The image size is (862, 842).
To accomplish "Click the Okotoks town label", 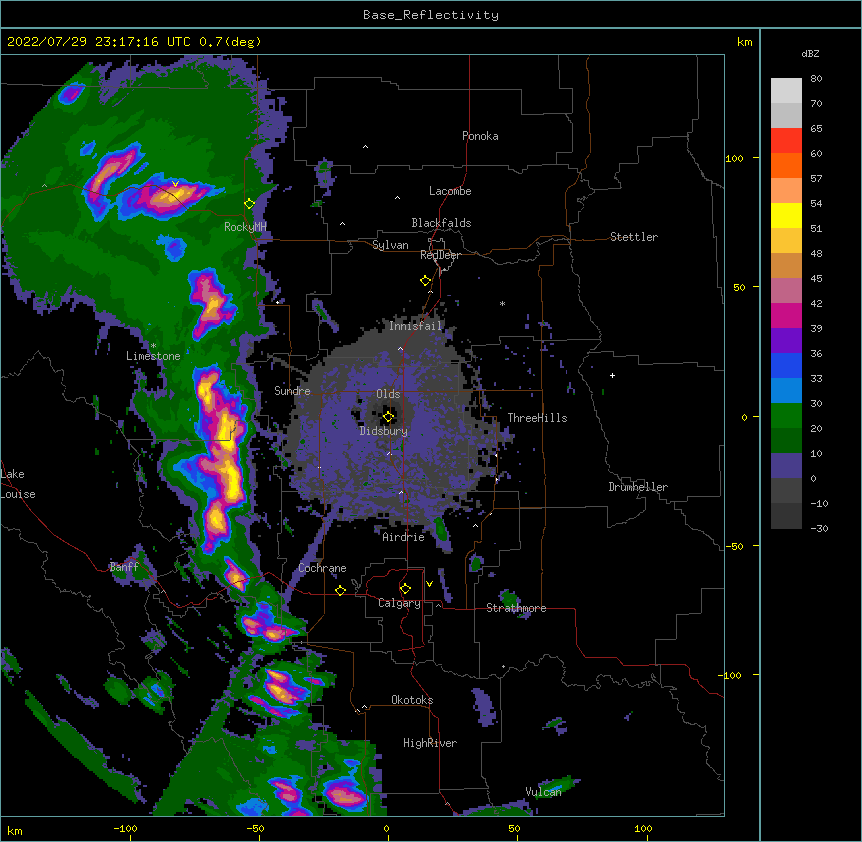I will 412,700.
